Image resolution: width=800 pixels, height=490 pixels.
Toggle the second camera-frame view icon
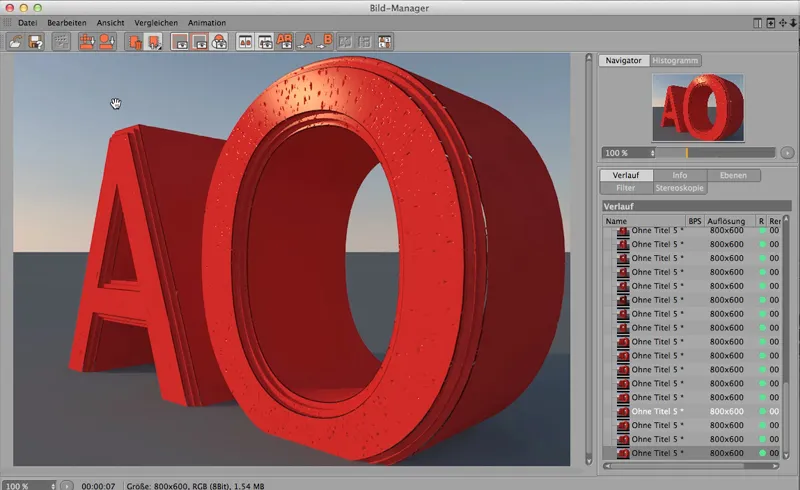(x=199, y=42)
